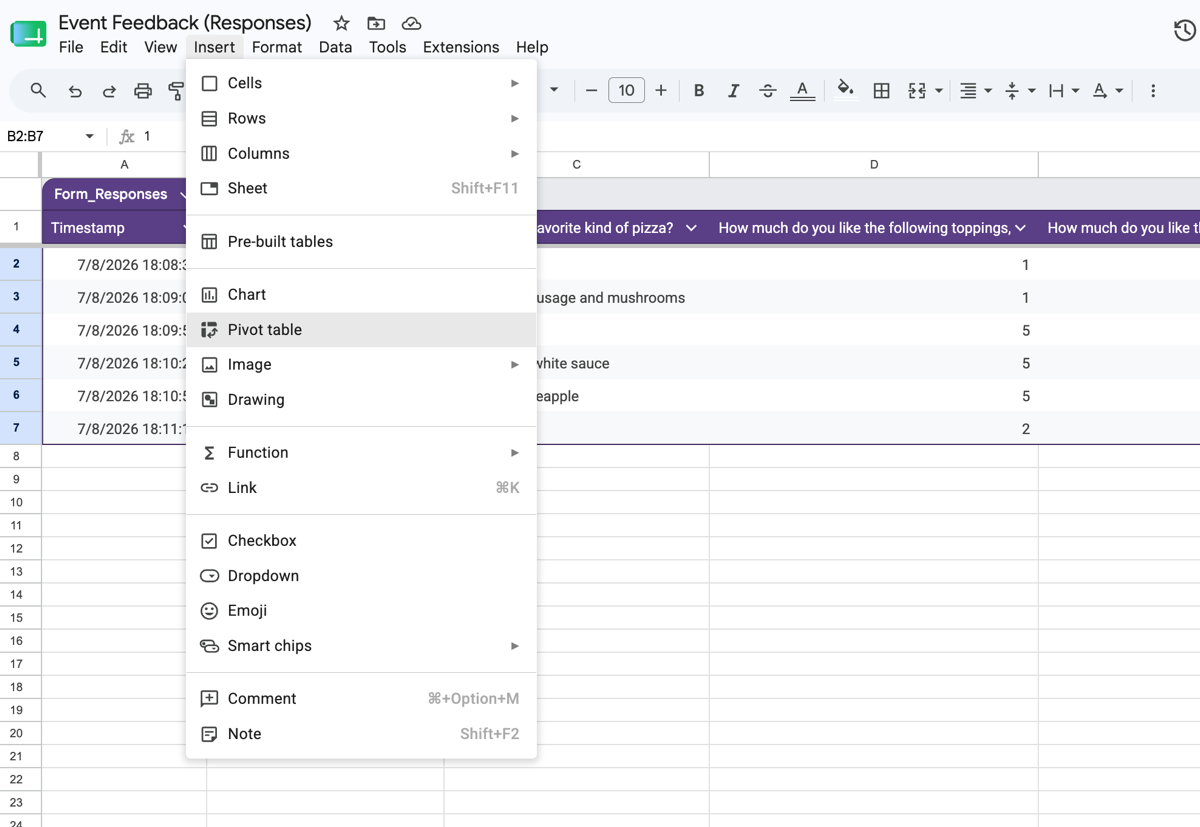Screen dimensions: 1200x827
Task: Click the Google Sheets home icon
Action: click(x=28, y=34)
